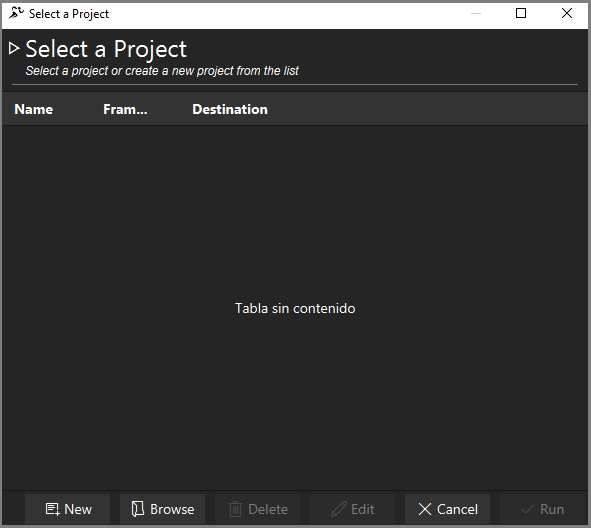The image size is (591, 528).
Task: Click the triangle beside Select a Project heading
Action: [x=14, y=48]
